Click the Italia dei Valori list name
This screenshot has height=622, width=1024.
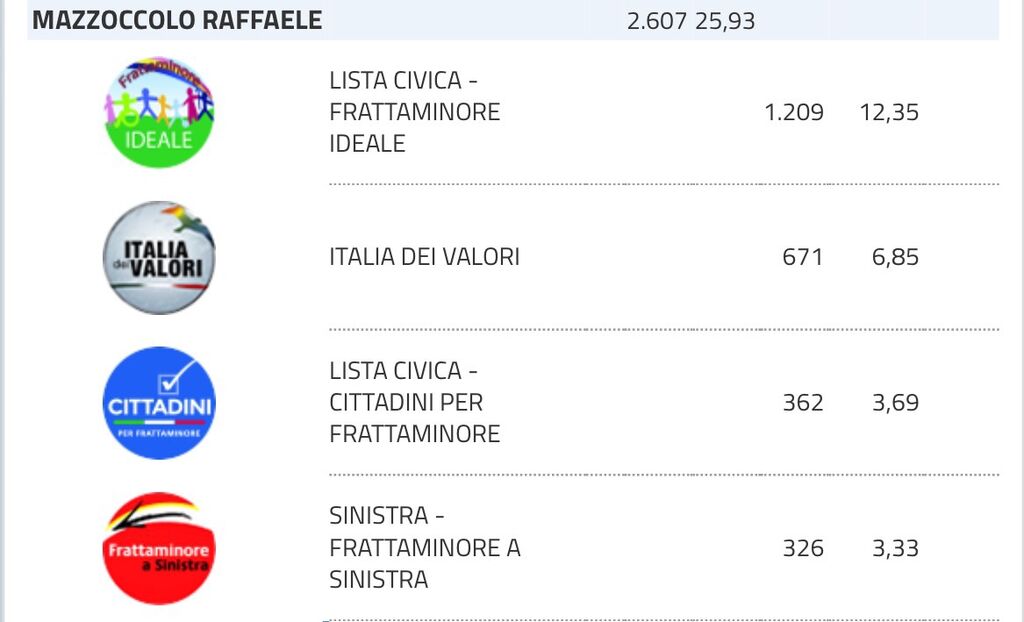coord(424,257)
